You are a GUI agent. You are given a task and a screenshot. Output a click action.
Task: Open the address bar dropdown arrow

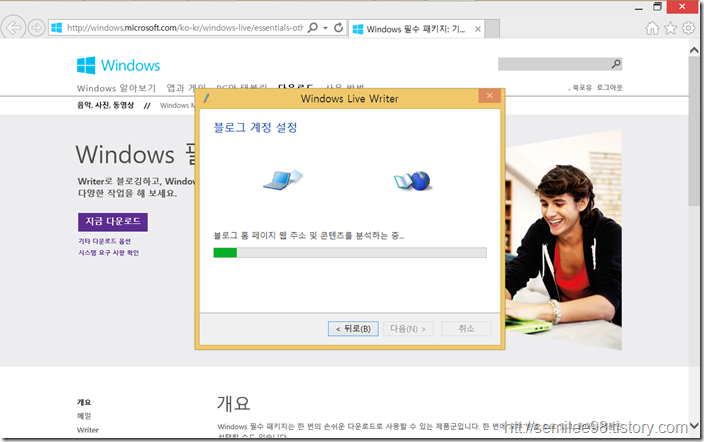(325, 28)
